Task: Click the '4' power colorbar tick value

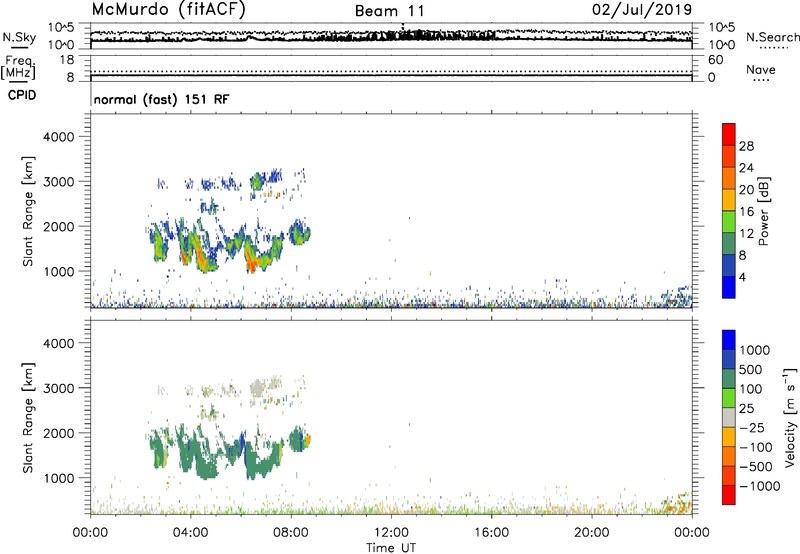Action: (x=743, y=277)
